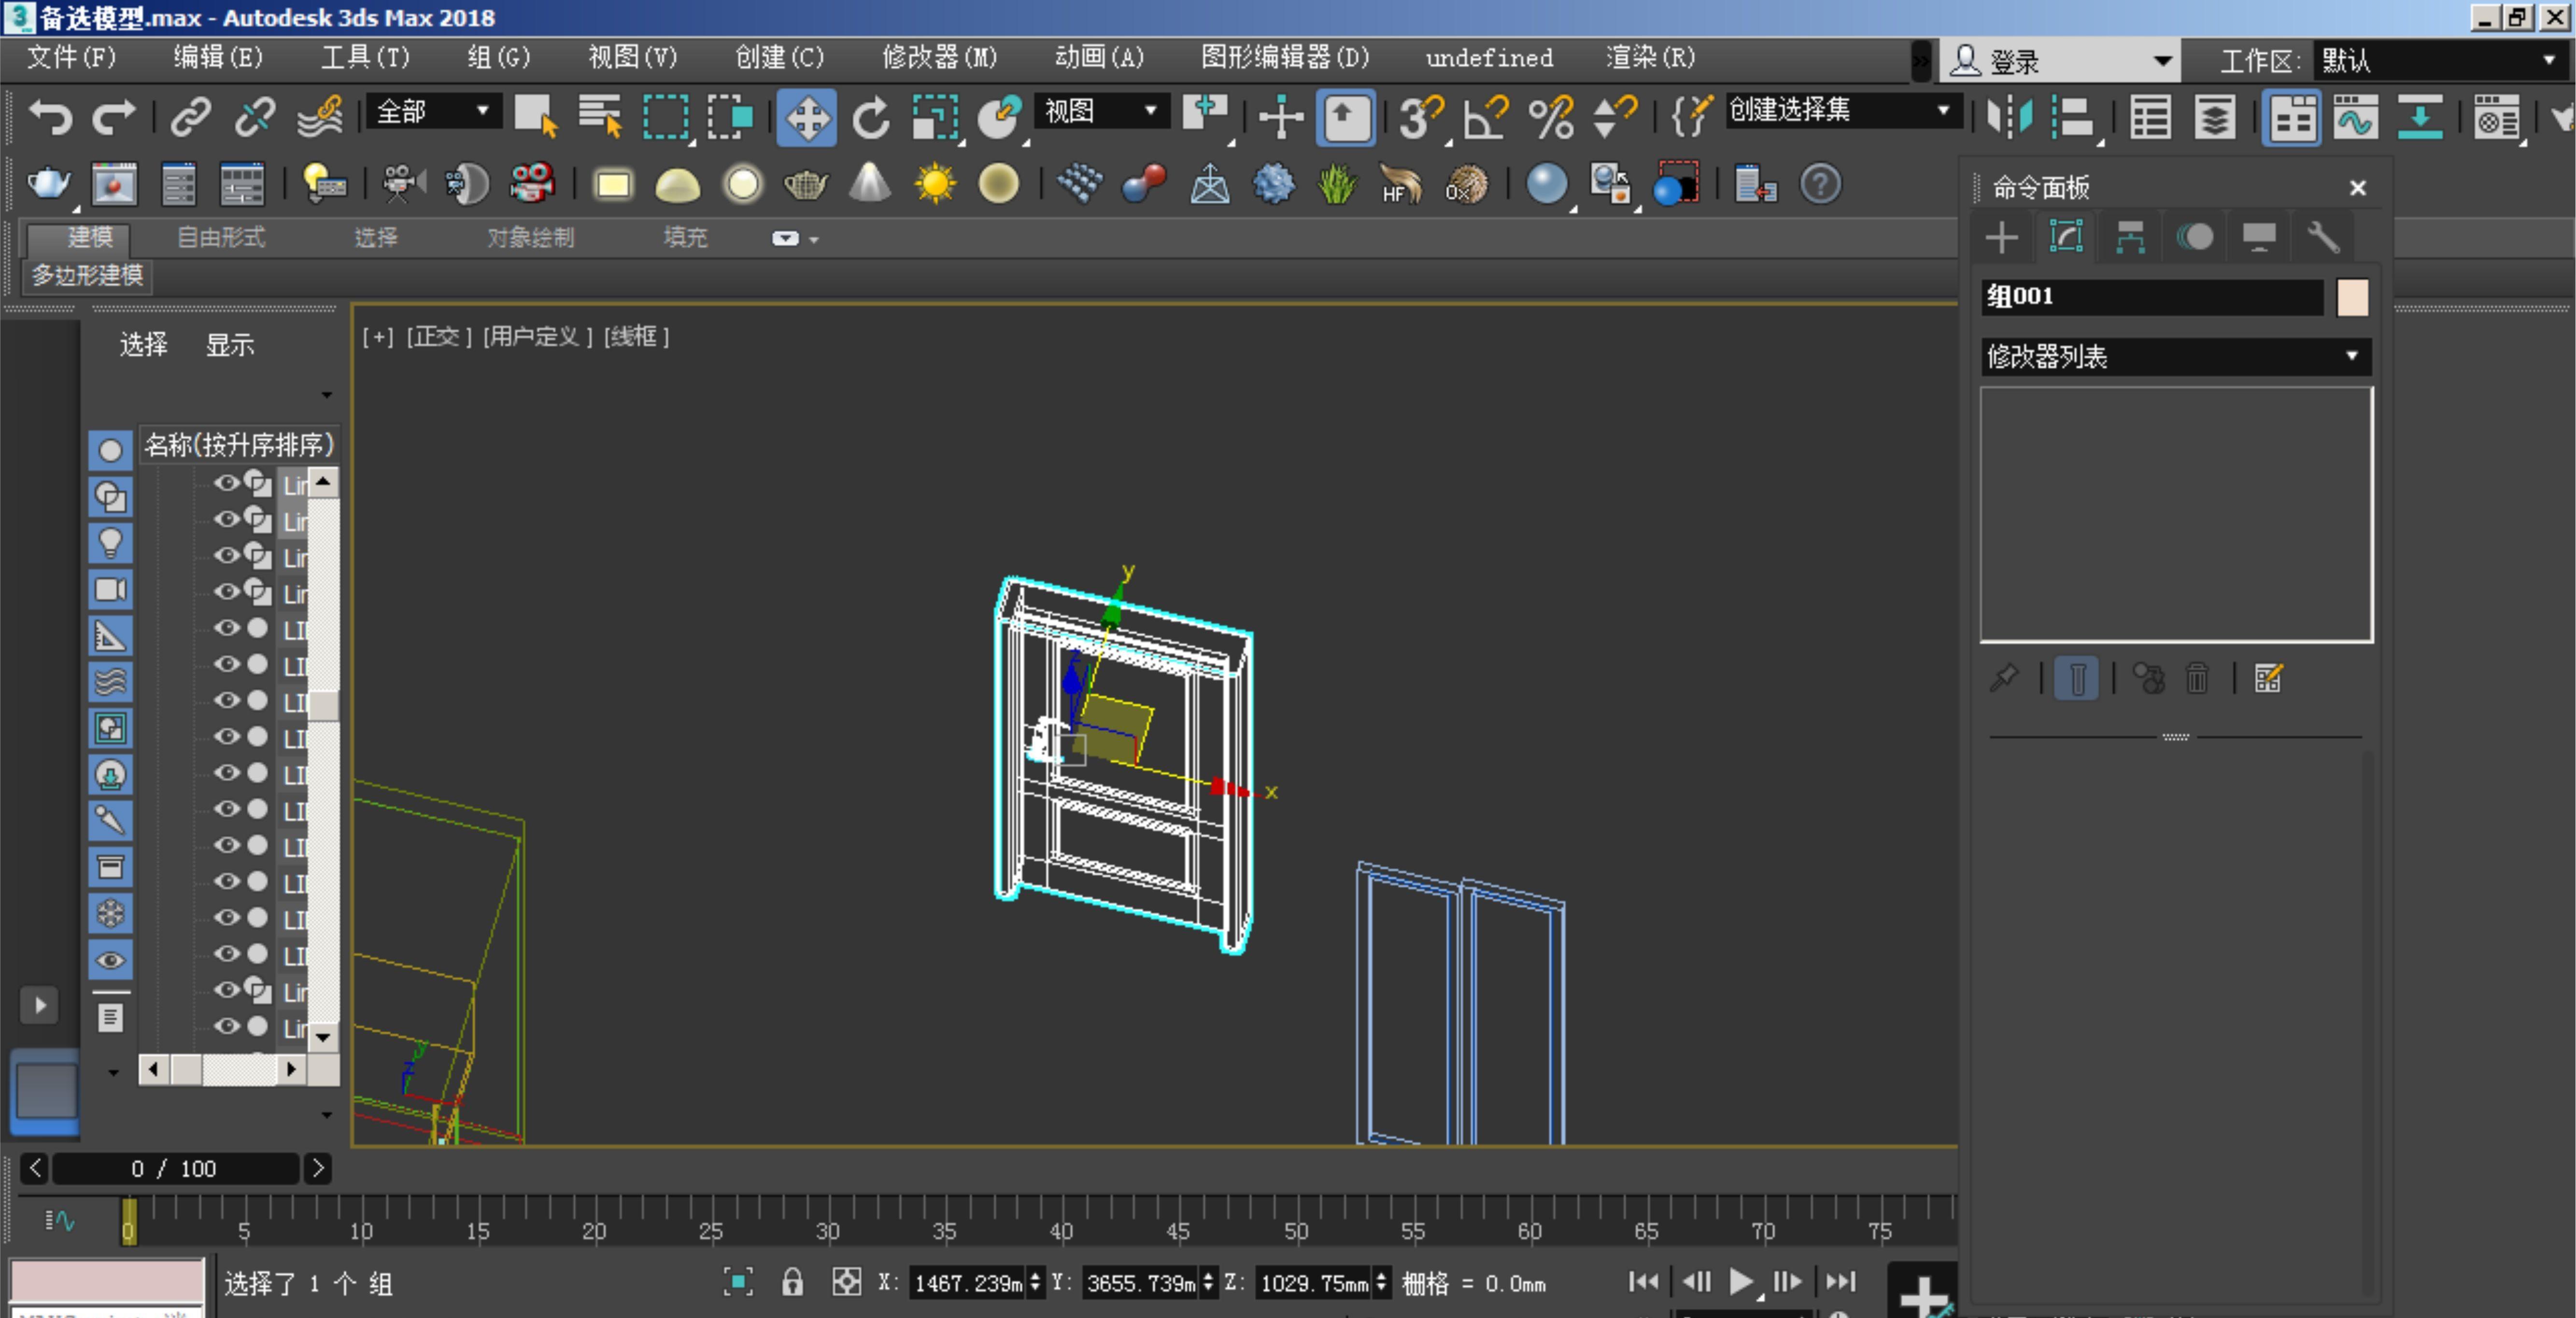2576x1318 pixels.
Task: Toggle the lights filter bulb icon
Action: 110,543
